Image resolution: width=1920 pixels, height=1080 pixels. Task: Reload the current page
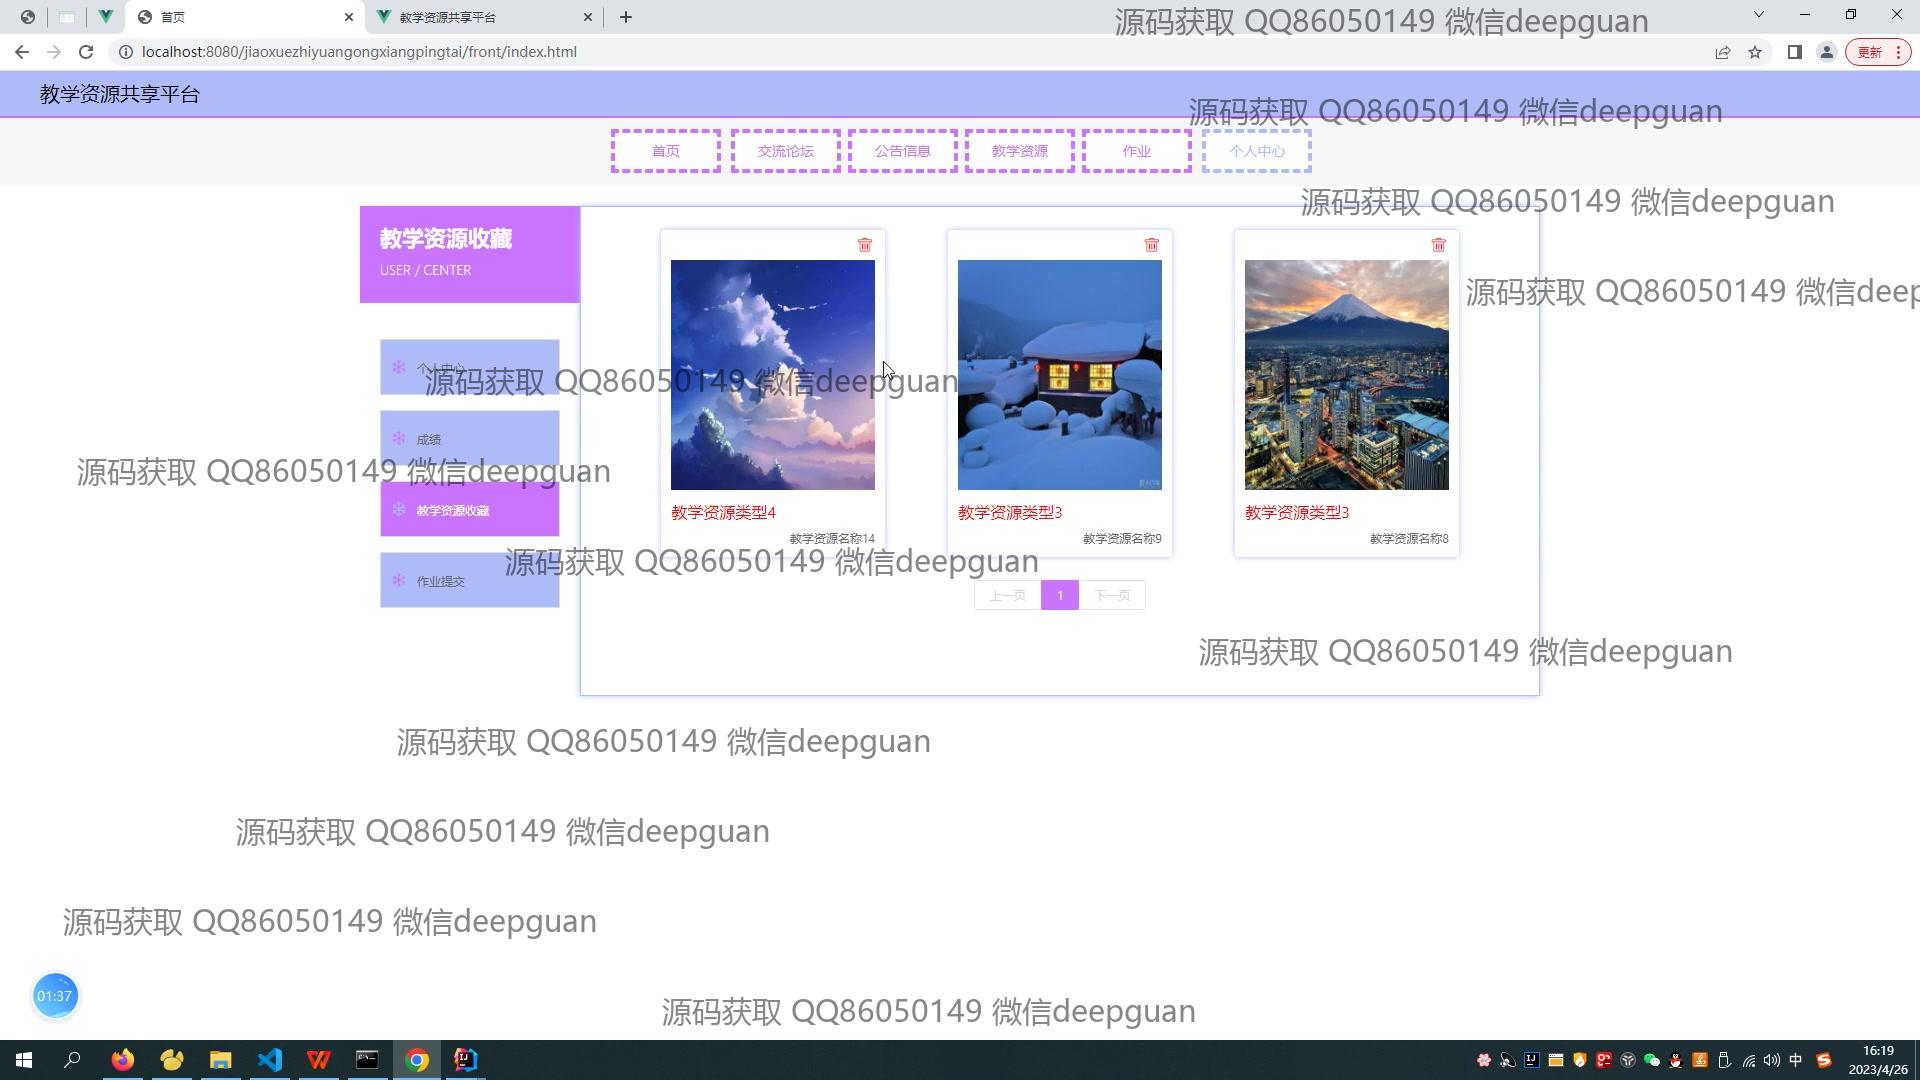pyautogui.click(x=86, y=52)
